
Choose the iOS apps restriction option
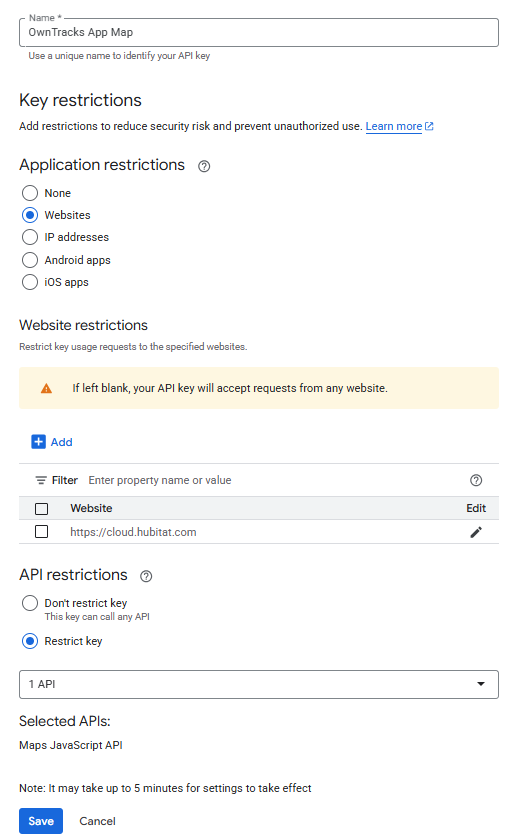click(x=30, y=282)
